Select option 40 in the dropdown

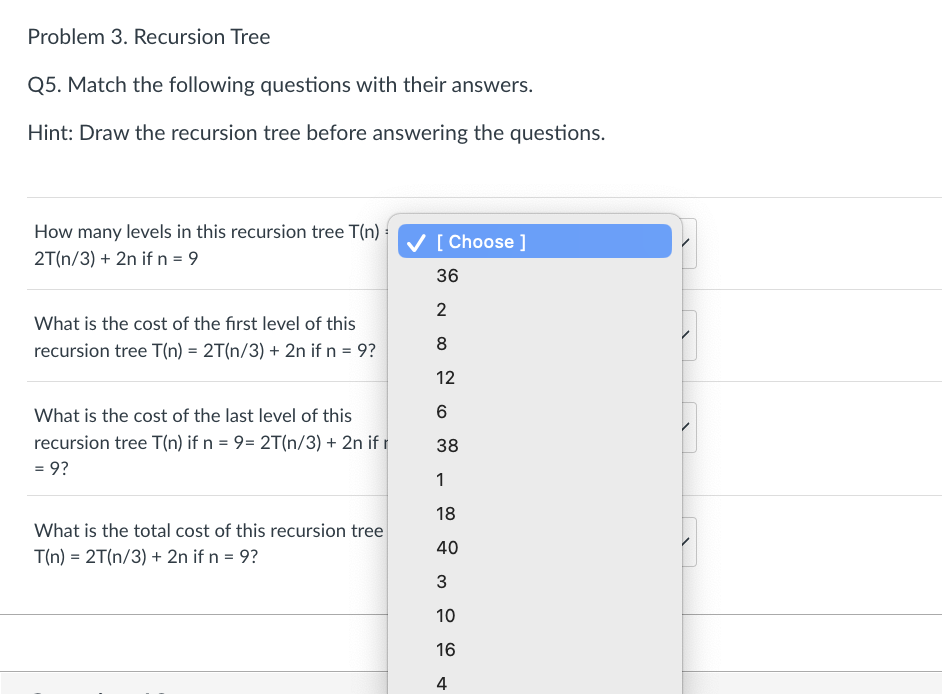[447, 548]
